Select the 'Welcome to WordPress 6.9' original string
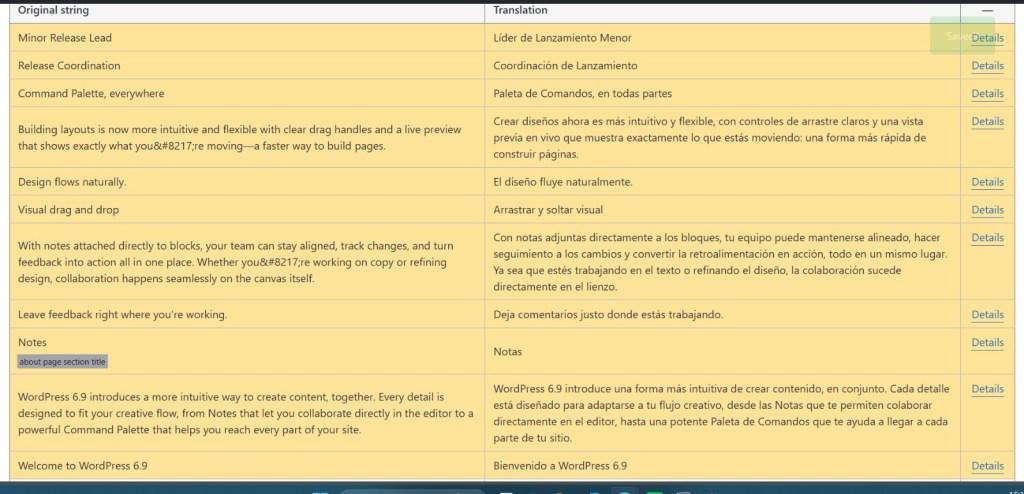This screenshot has height=494, width=1024. pos(82,467)
